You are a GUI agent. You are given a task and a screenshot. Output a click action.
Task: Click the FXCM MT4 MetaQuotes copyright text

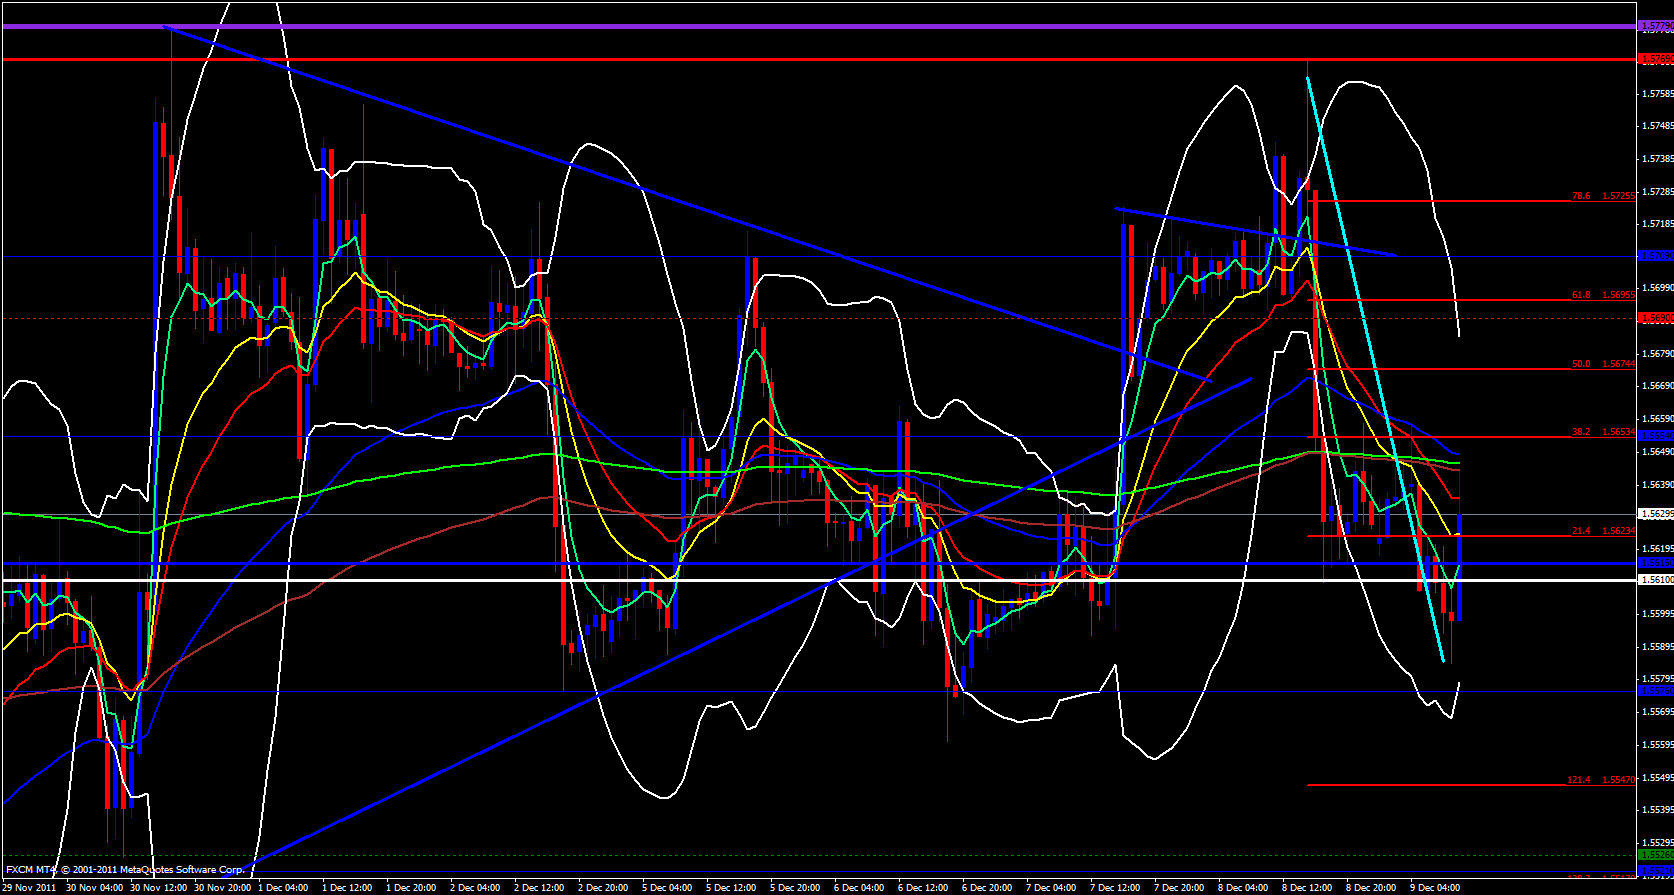click(125, 870)
